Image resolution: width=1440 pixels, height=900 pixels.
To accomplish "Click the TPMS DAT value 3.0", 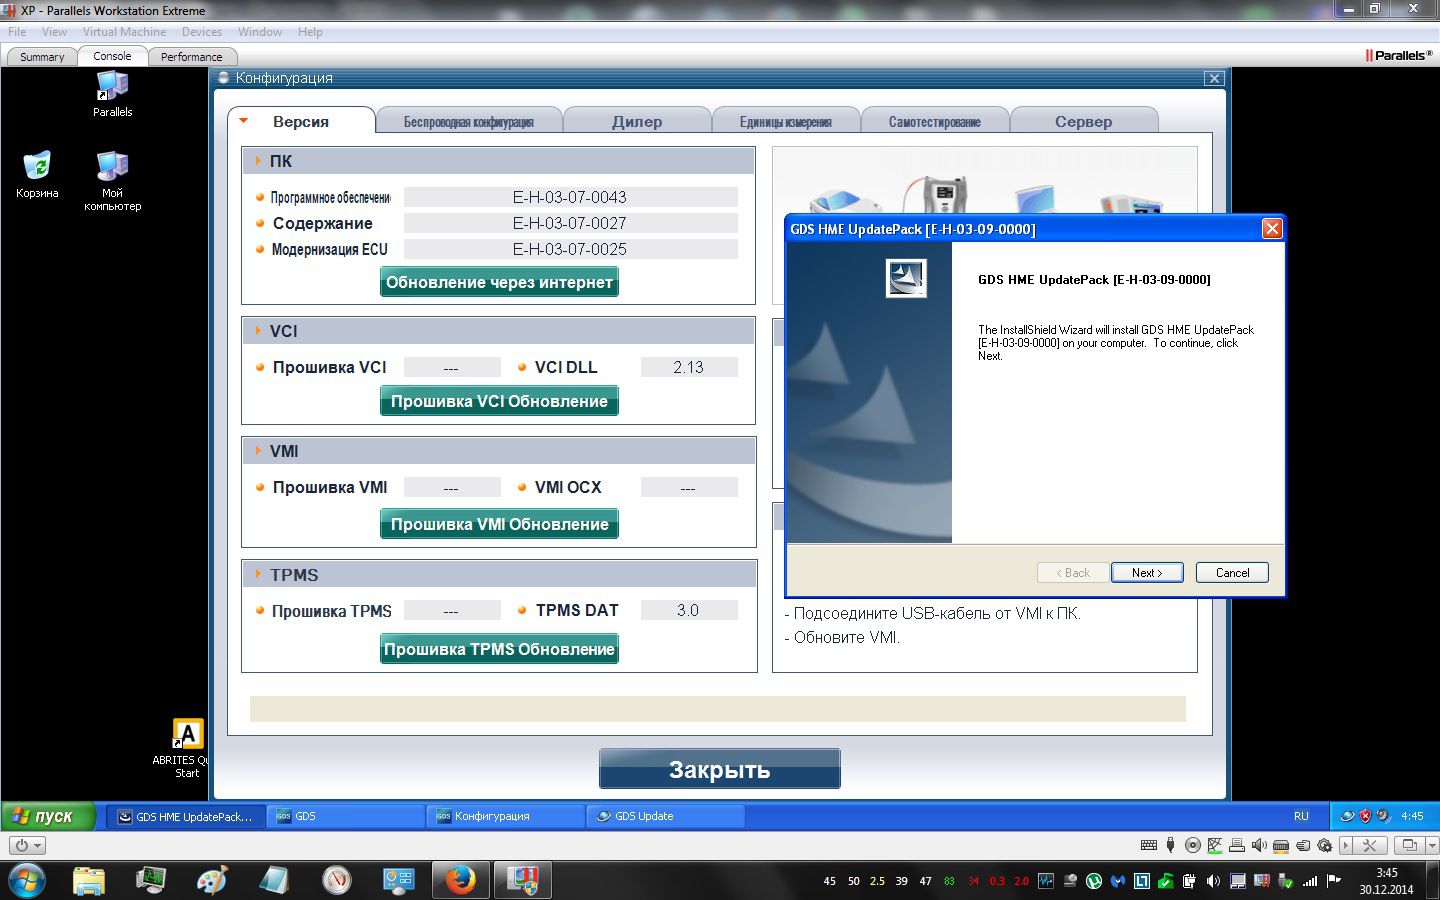I will click(x=689, y=610).
